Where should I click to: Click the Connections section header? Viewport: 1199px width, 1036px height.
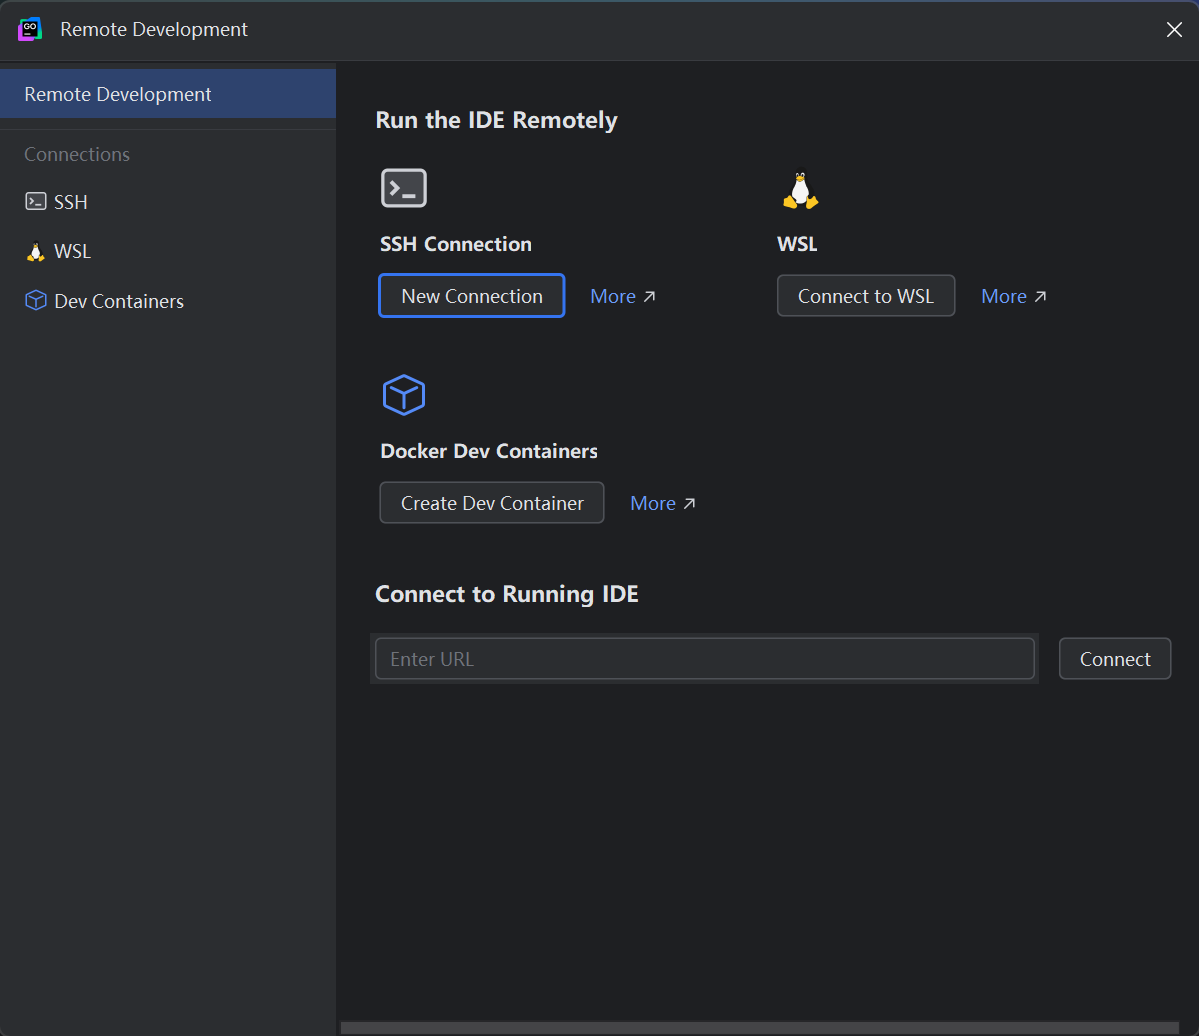(77, 154)
